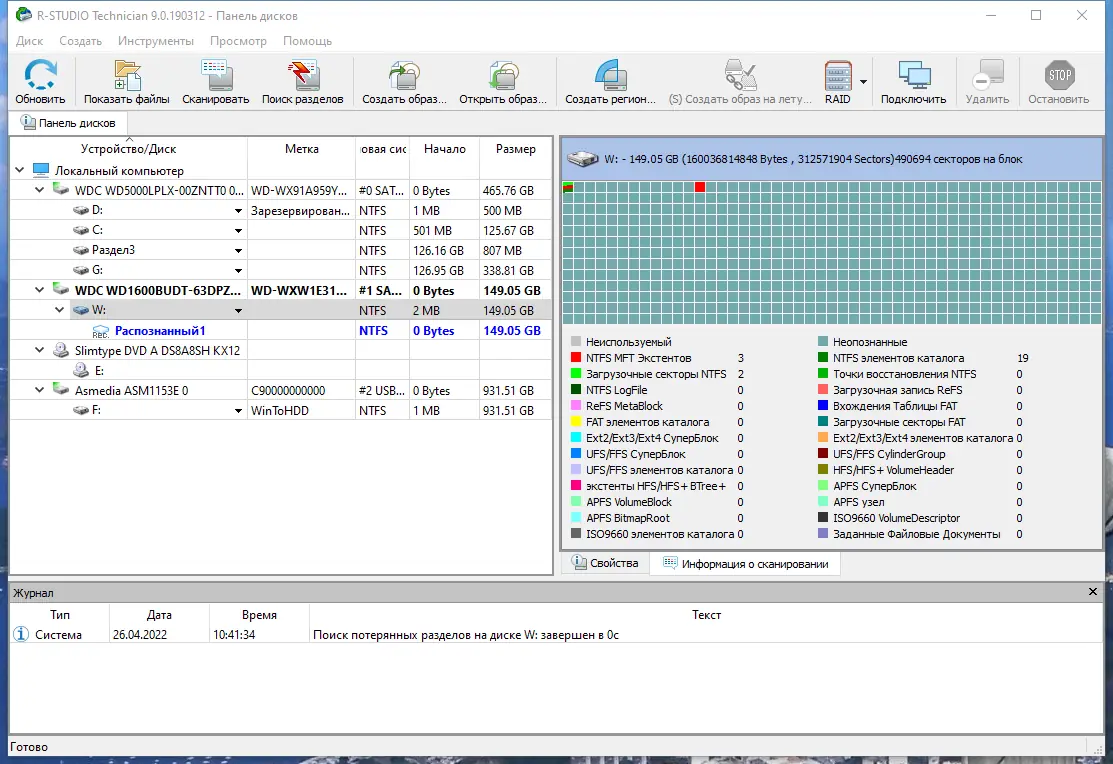1113x764 pixels.
Task: Click the journal info icon by Система
Action: (x=21, y=634)
